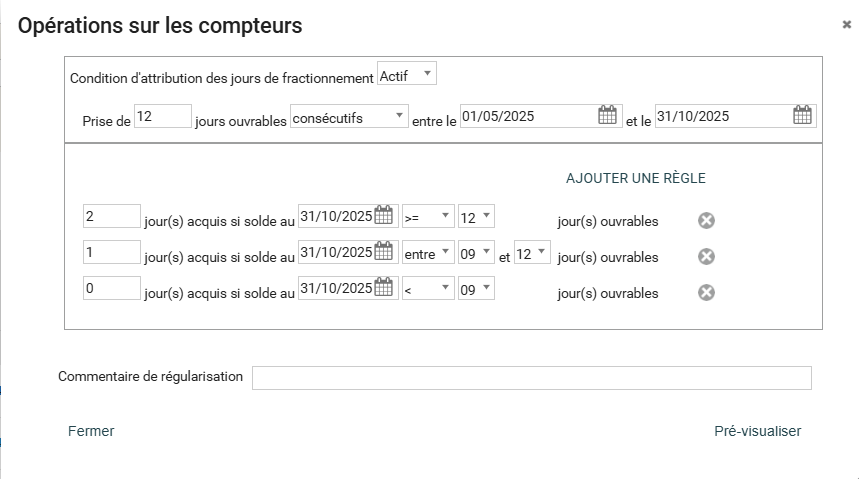Delete the rule with 0 days acquired
The height and width of the screenshot is (479, 859).
(706, 293)
